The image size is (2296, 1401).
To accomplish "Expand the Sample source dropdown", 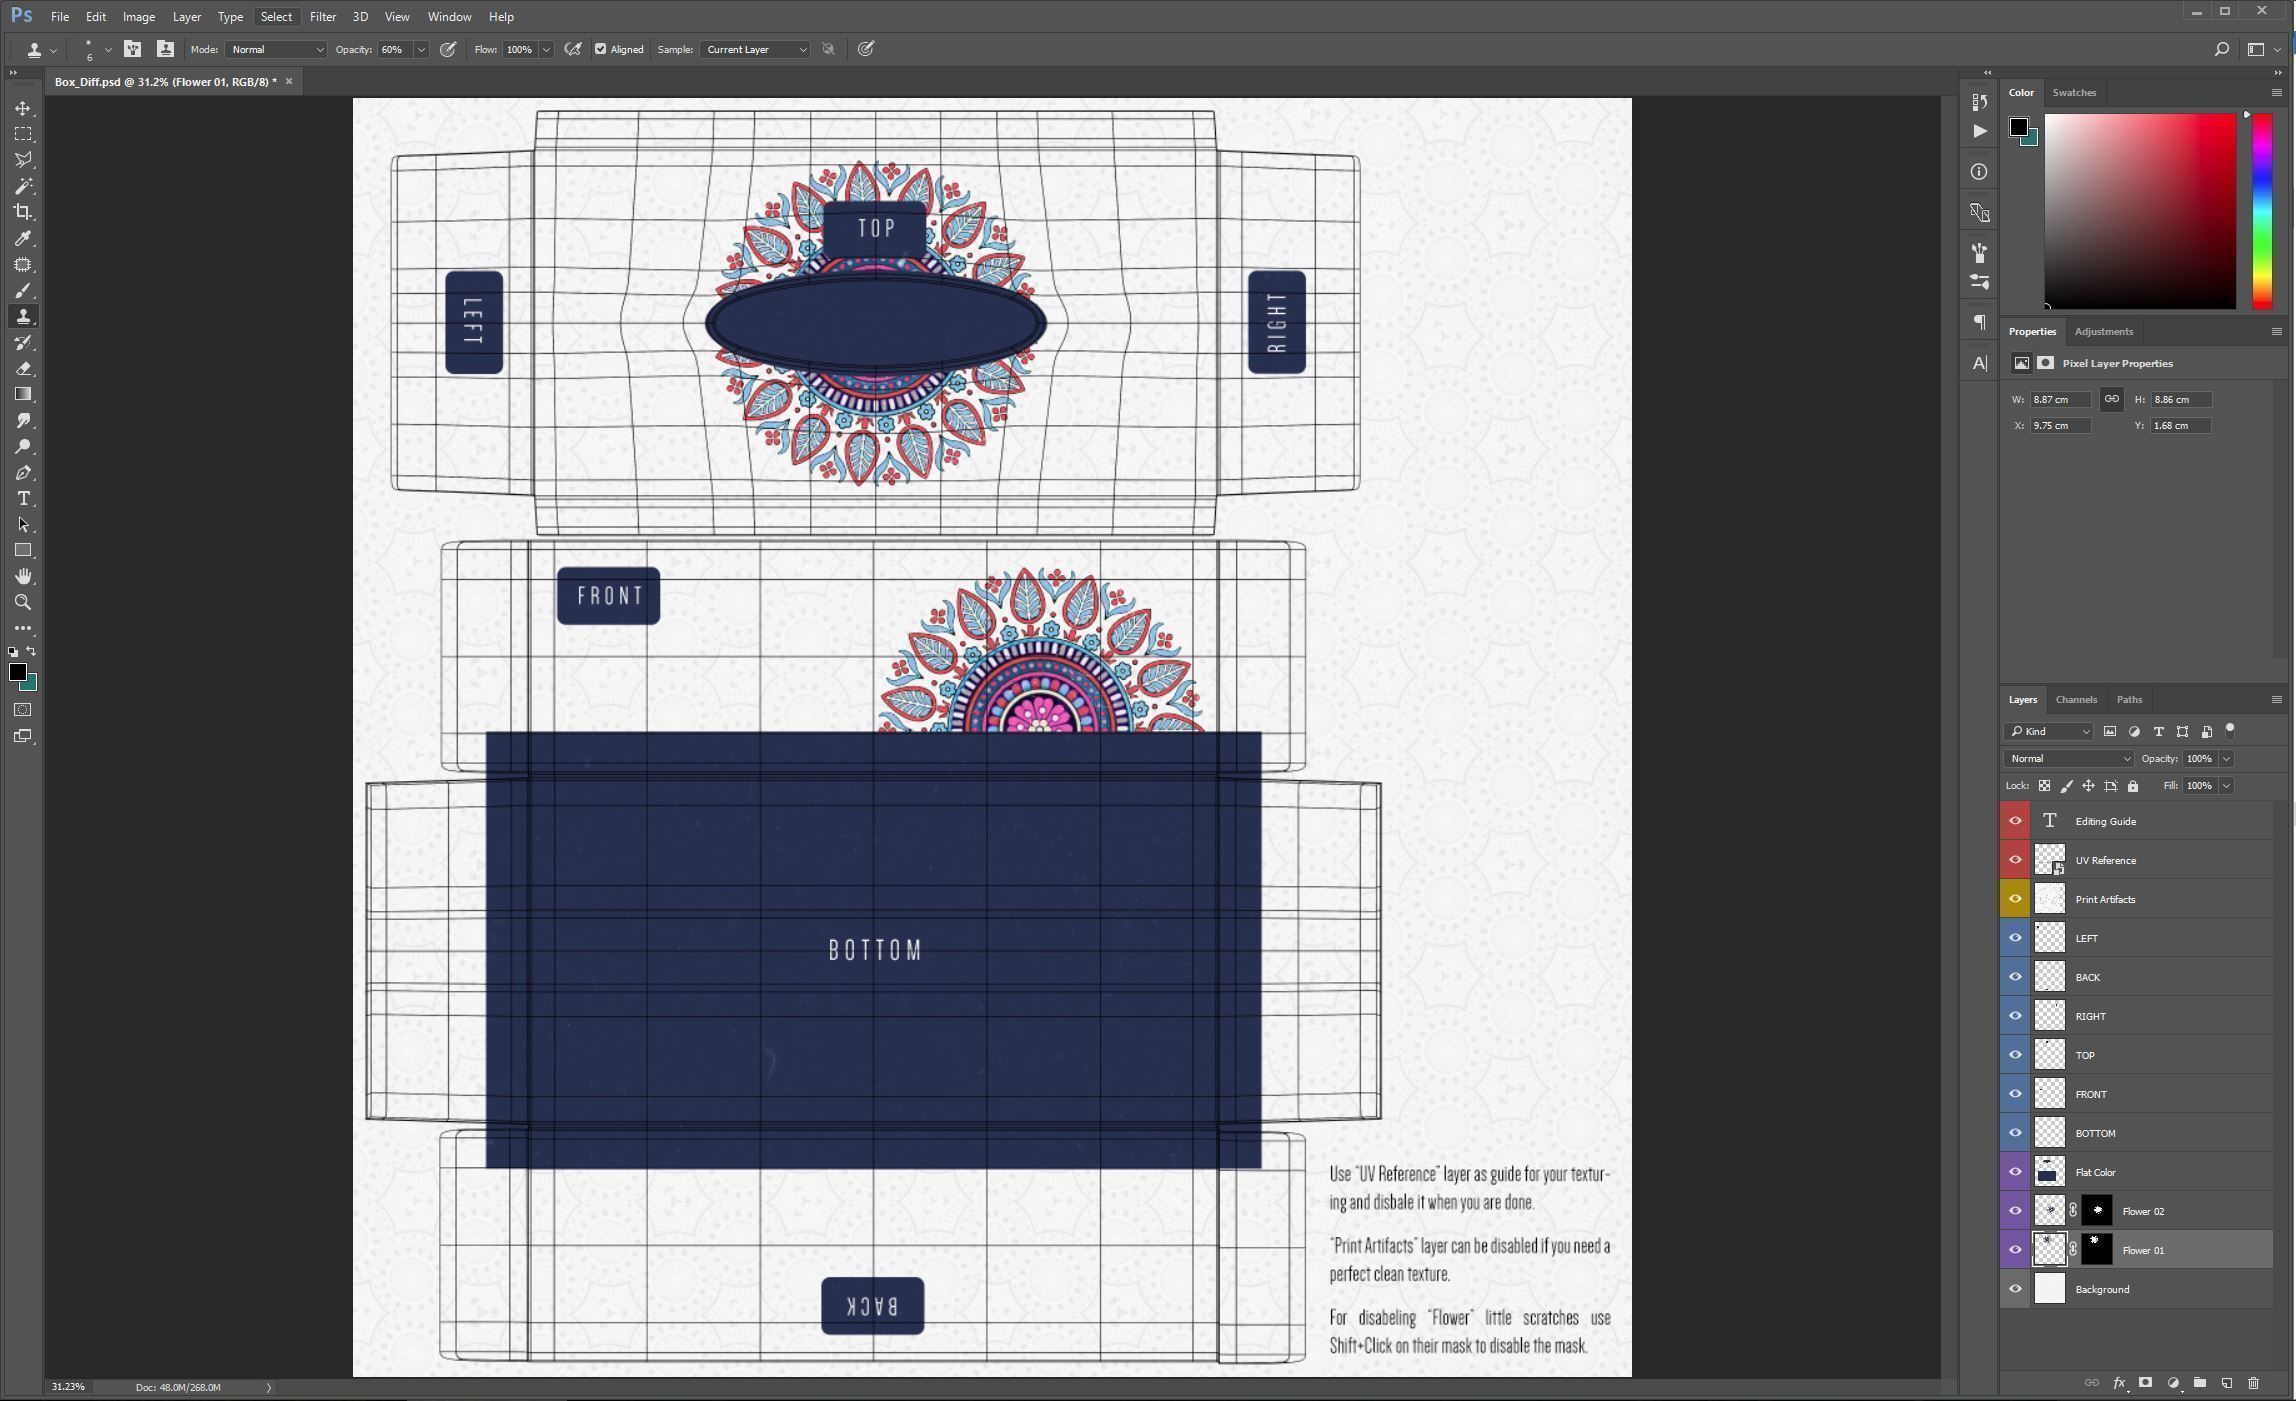I will (754, 49).
